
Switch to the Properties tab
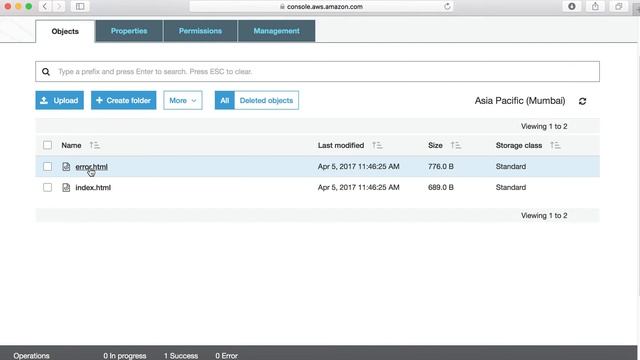click(129, 31)
